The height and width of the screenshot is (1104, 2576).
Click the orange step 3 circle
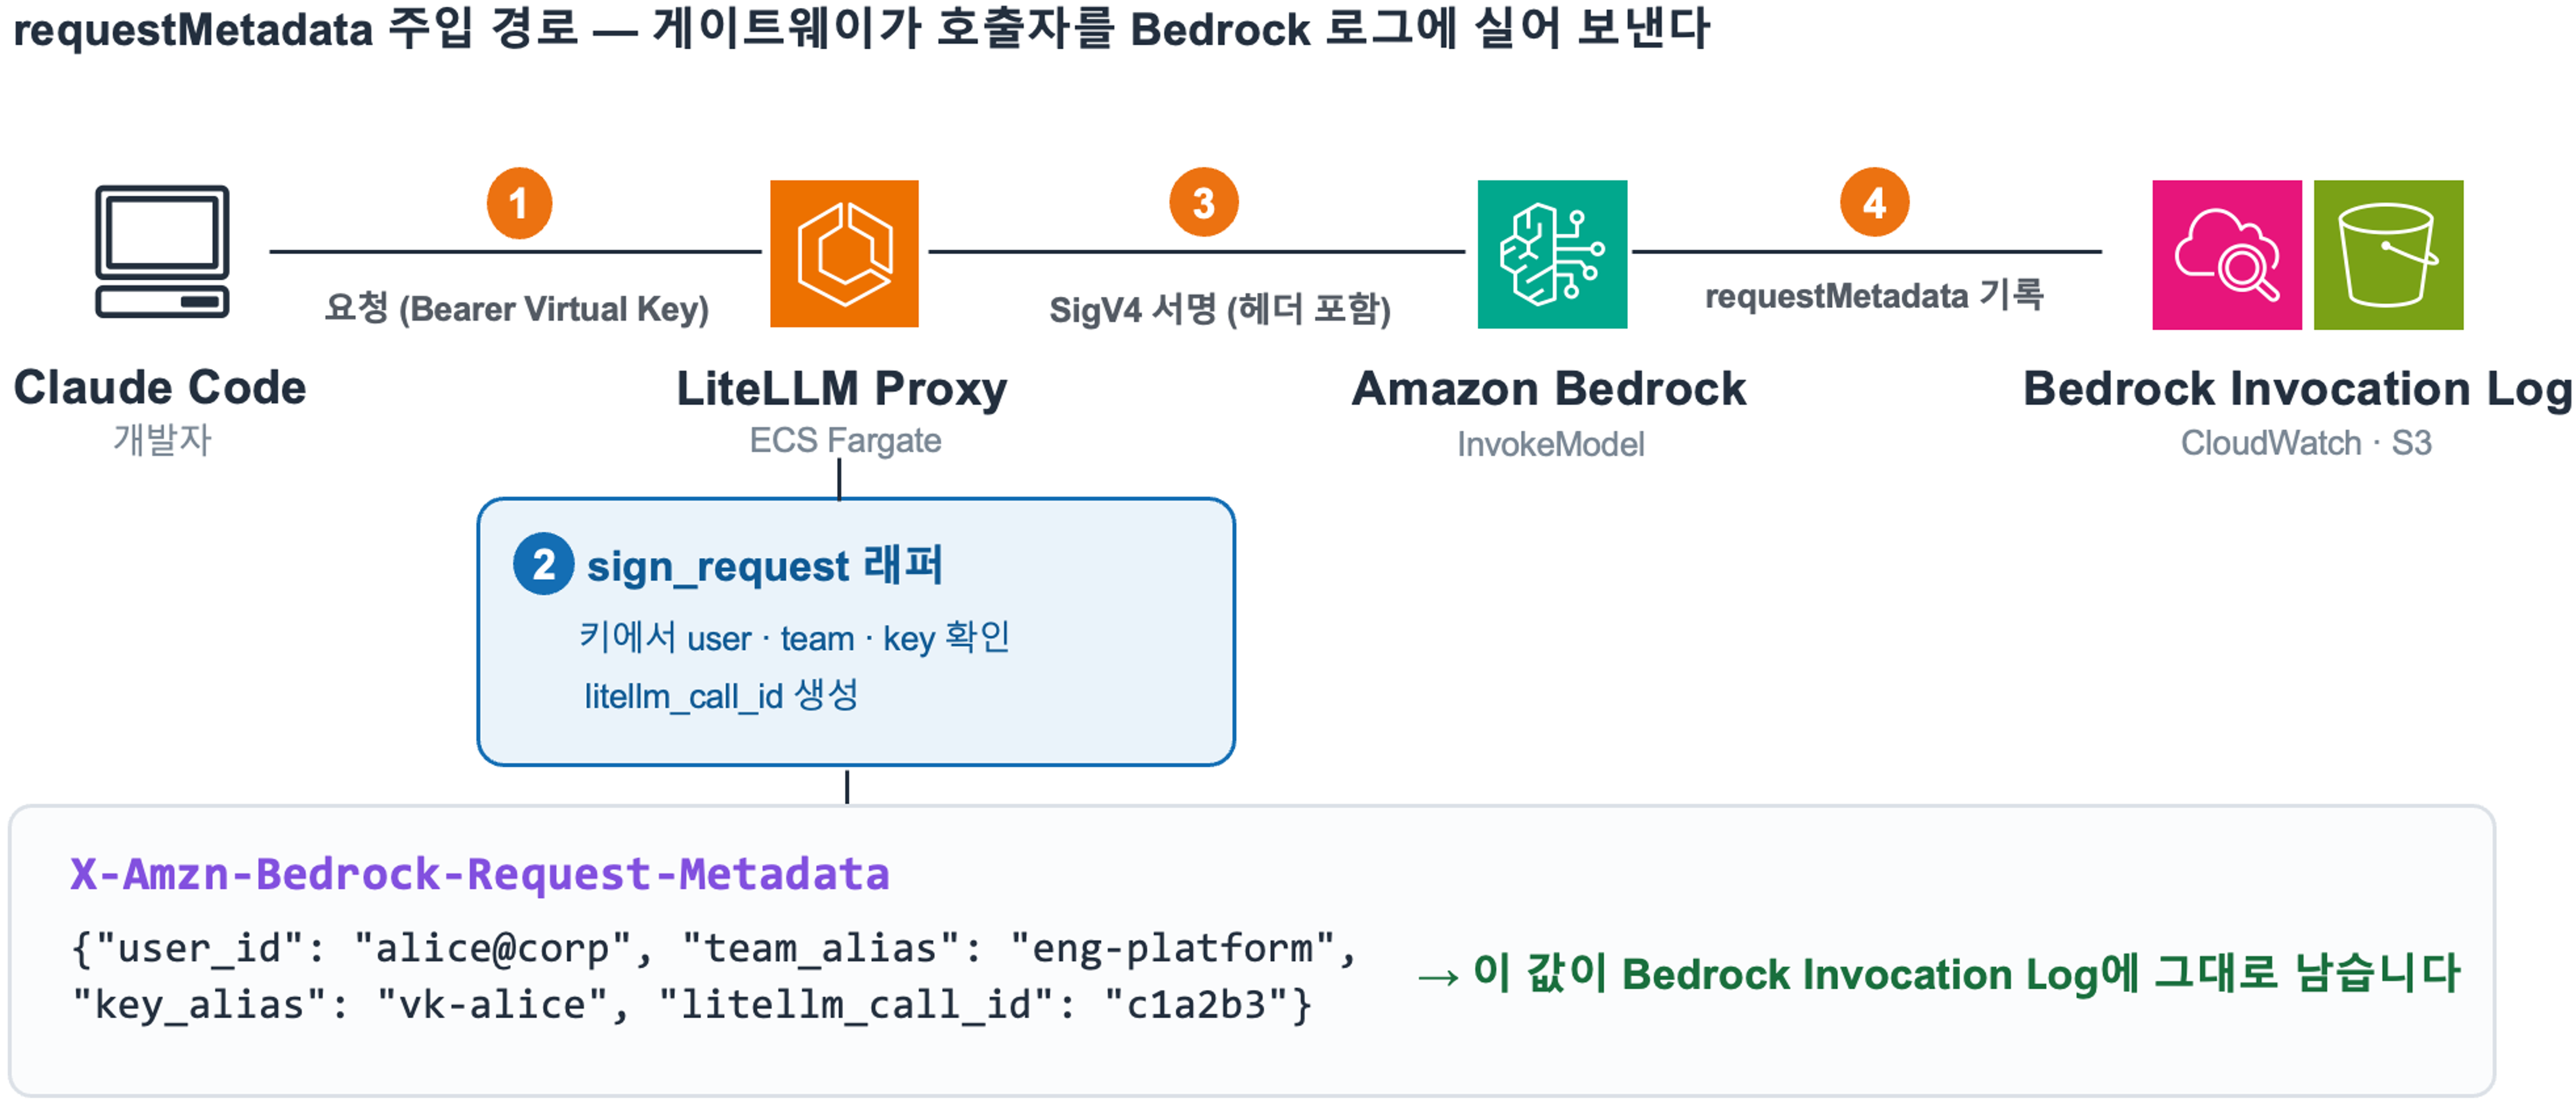1204,203
